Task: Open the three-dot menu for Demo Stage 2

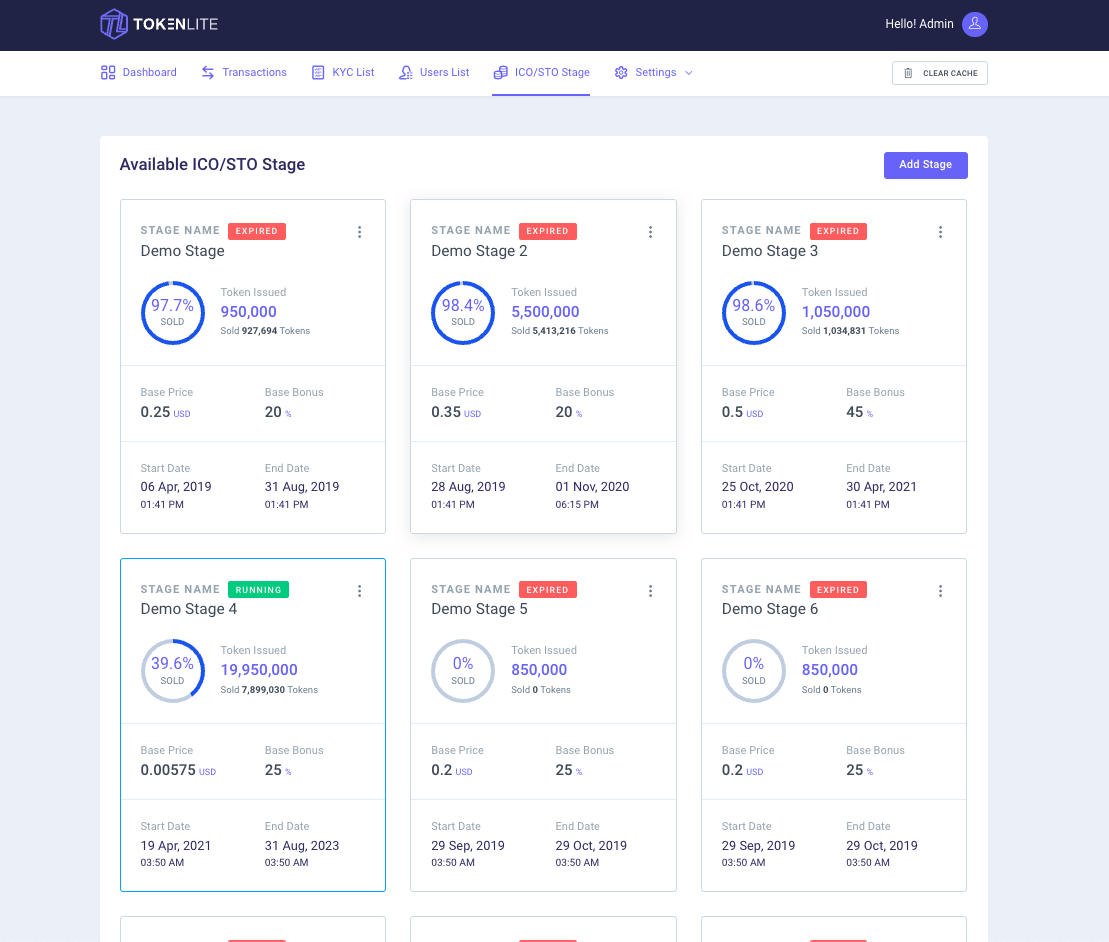Action: pyautogui.click(x=651, y=232)
